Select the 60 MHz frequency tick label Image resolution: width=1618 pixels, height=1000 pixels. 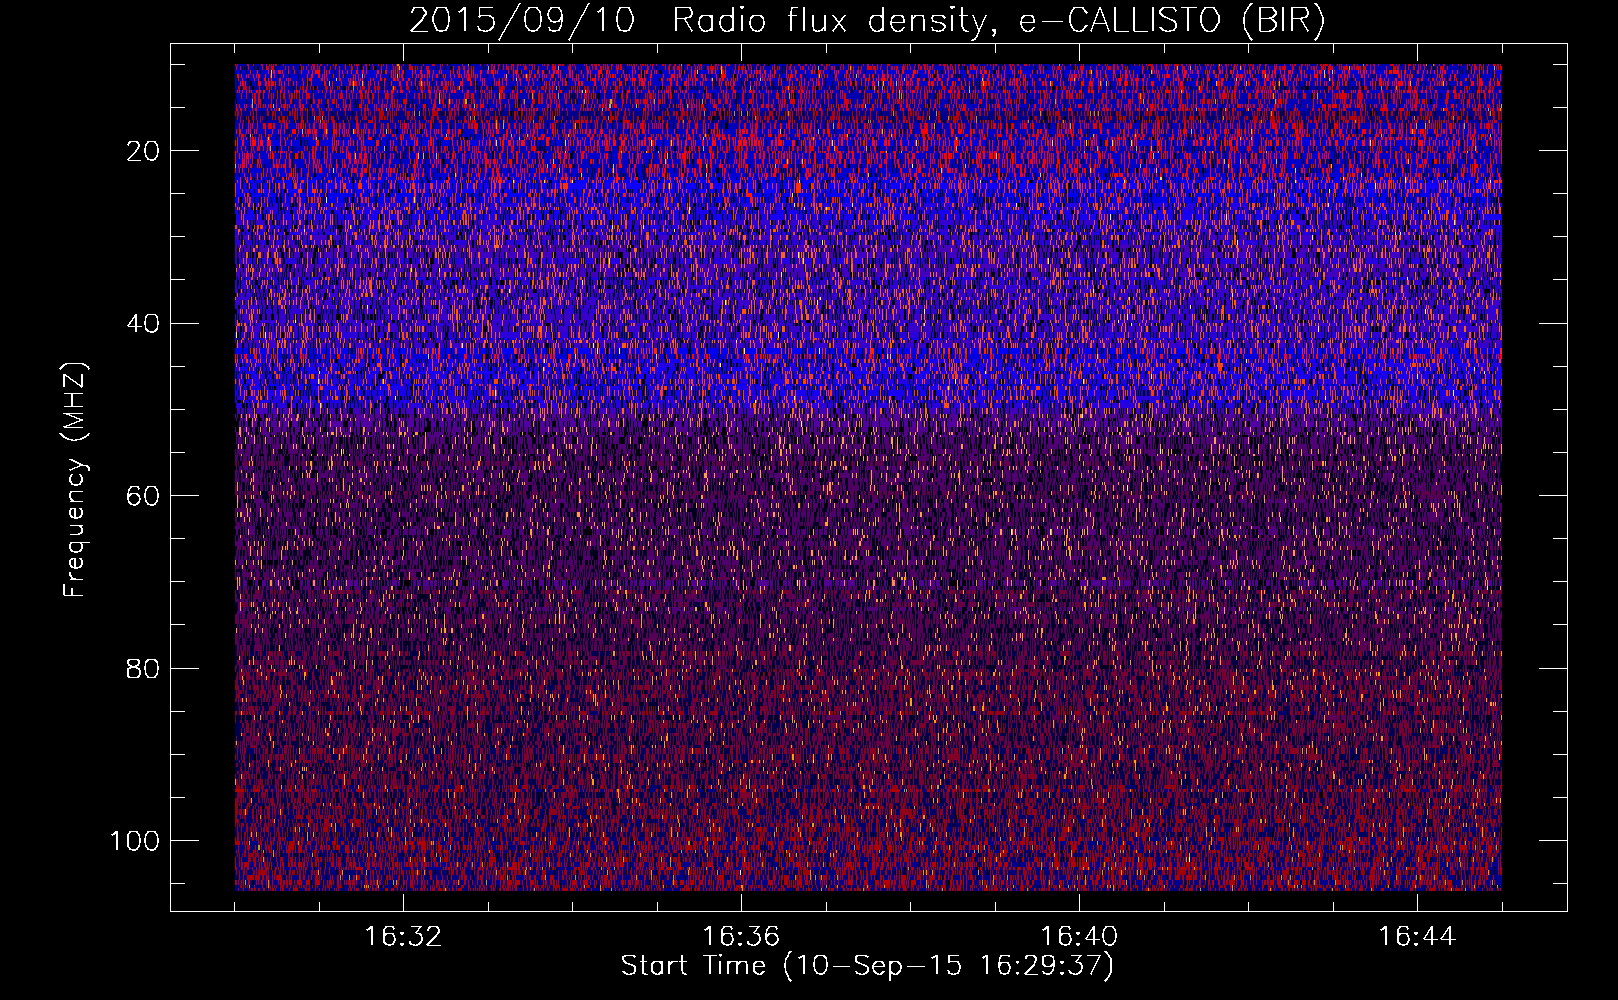click(144, 496)
